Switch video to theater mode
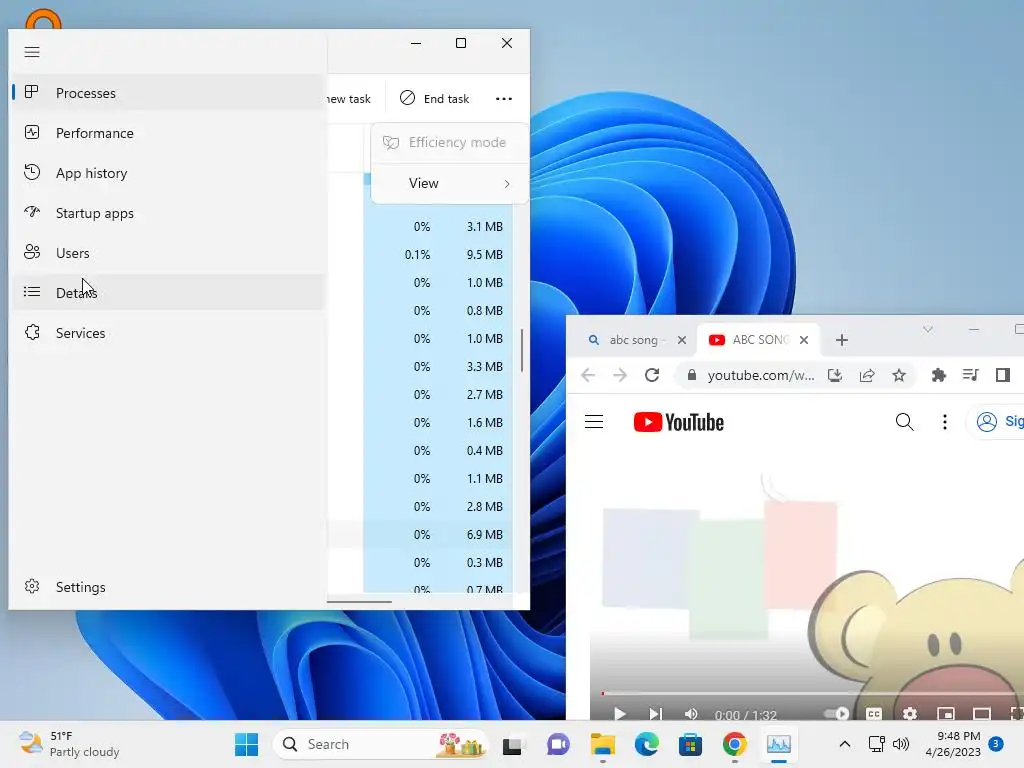Viewport: 1024px width, 768px height. pos(982,714)
